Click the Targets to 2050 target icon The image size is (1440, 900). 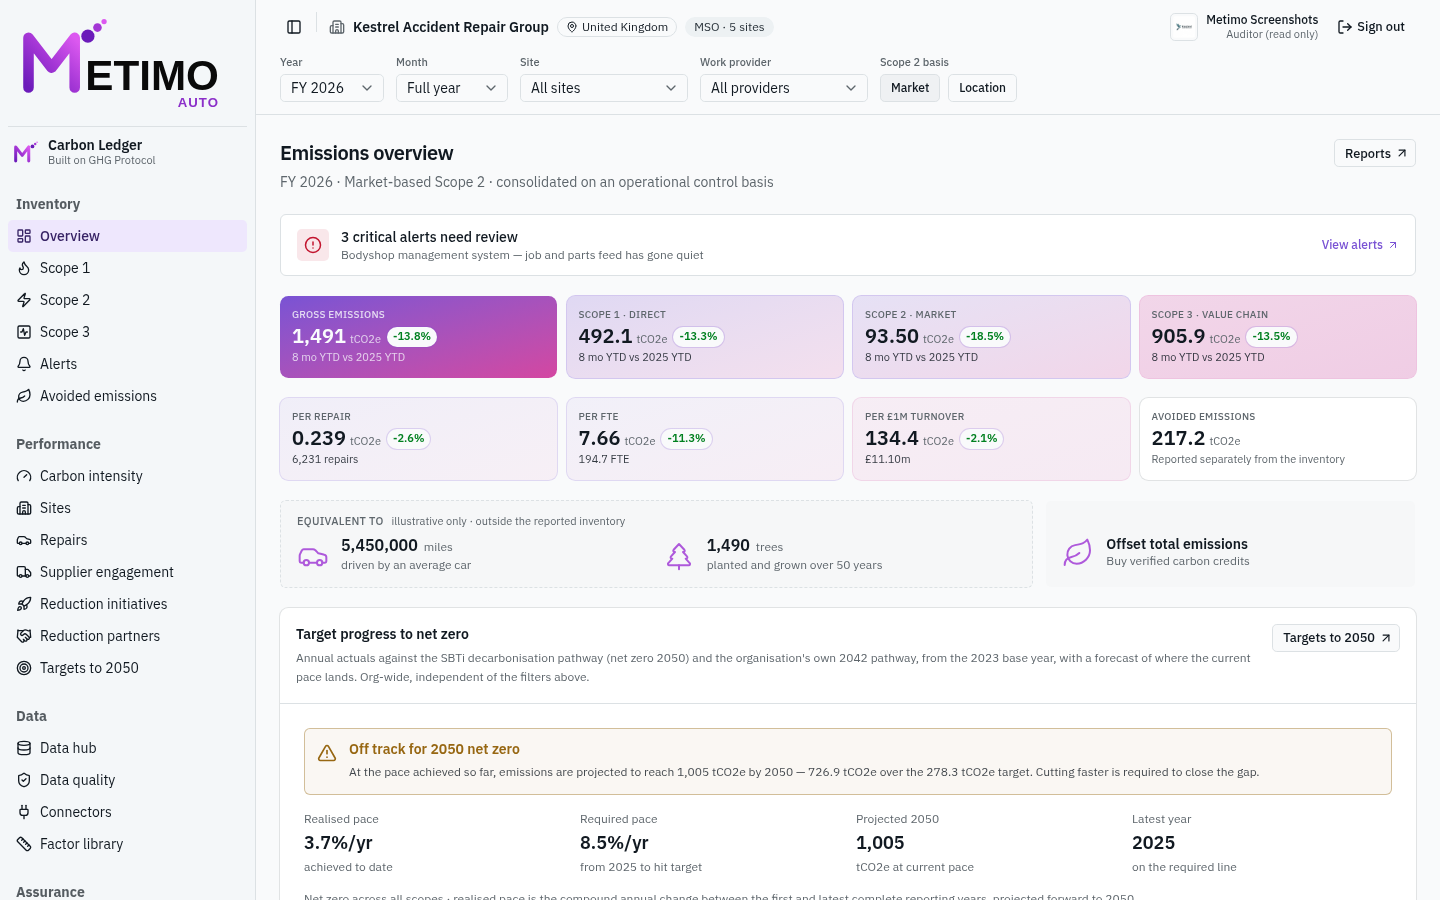tap(24, 668)
